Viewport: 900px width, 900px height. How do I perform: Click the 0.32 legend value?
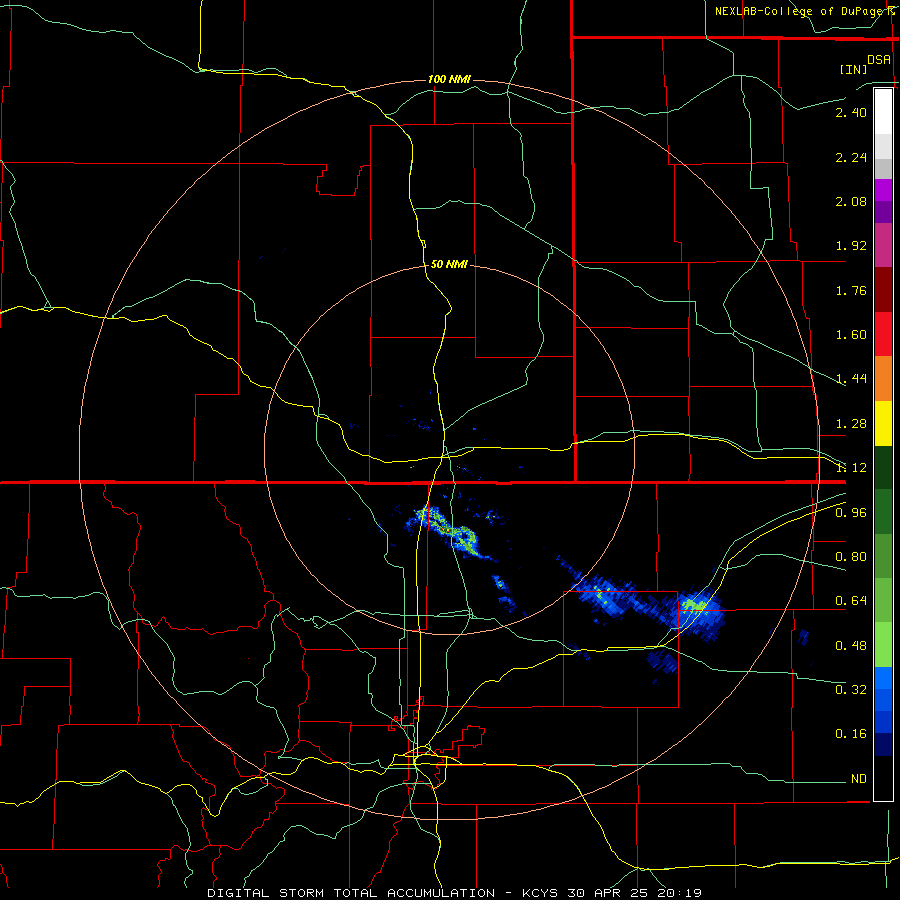click(851, 689)
